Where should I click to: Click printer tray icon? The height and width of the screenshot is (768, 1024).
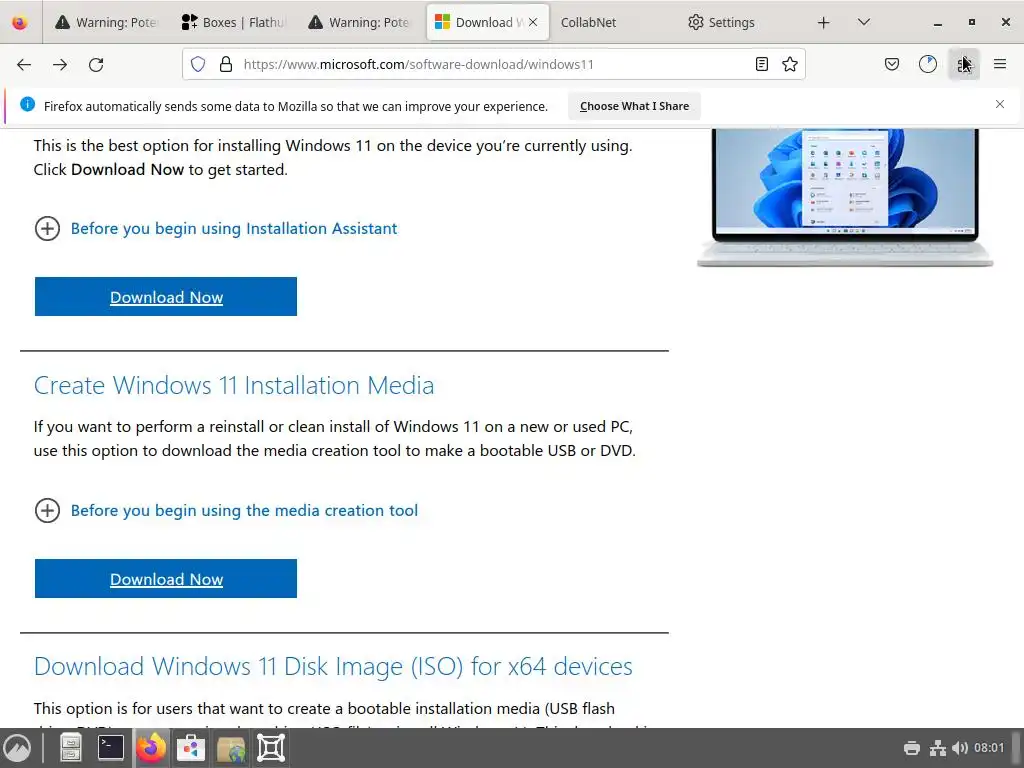coord(912,748)
